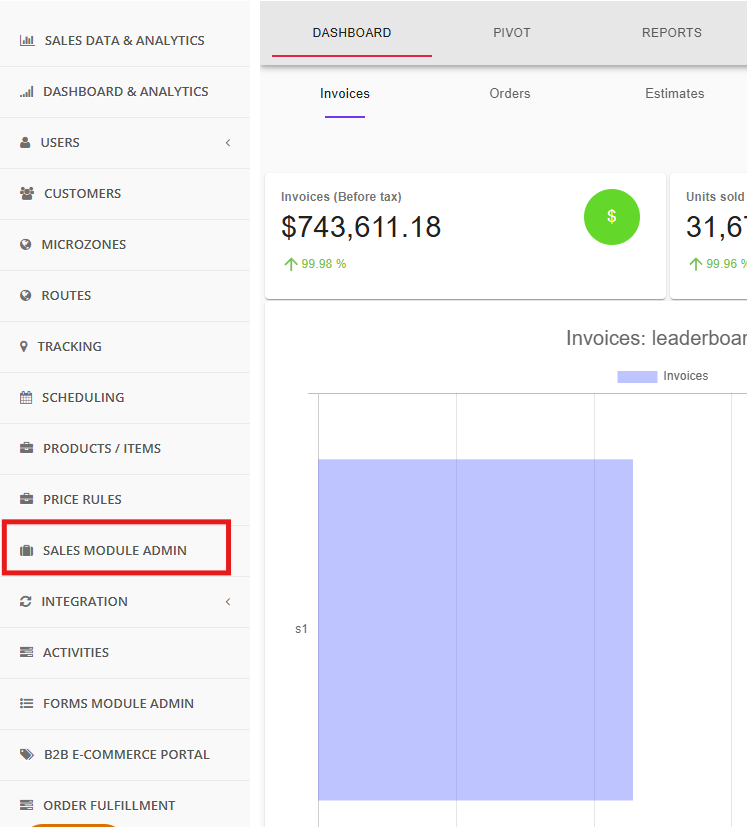This screenshot has height=827, width=747.
Task: Click the s1 axis label
Action: pos(301,629)
